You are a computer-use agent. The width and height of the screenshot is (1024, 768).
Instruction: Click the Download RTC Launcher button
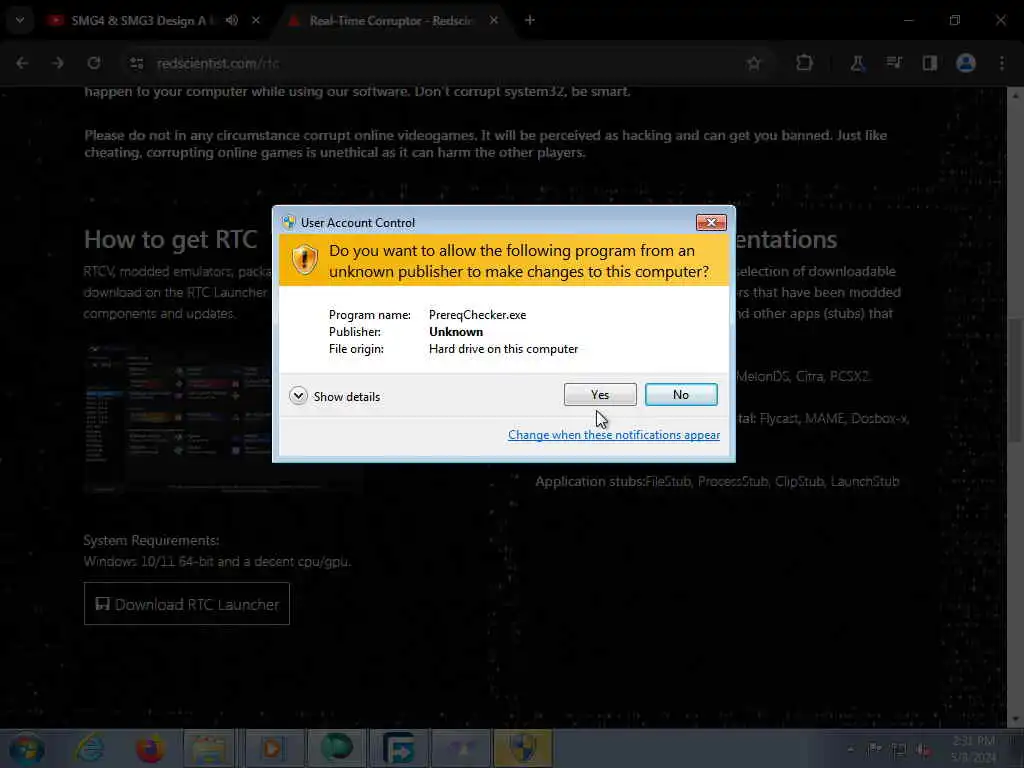click(187, 604)
